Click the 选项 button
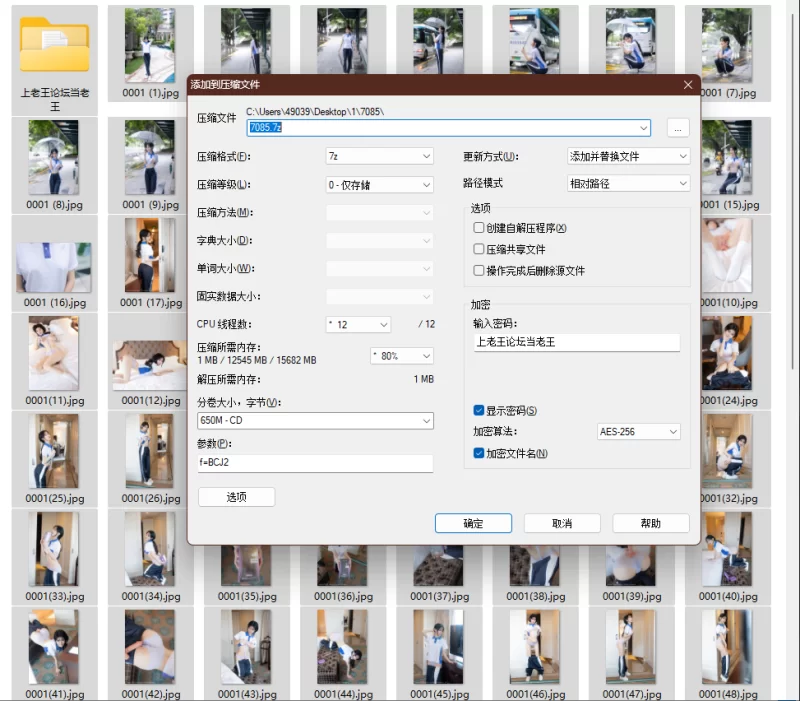Screen dimensions: 800x701 pyautogui.click(x=236, y=497)
